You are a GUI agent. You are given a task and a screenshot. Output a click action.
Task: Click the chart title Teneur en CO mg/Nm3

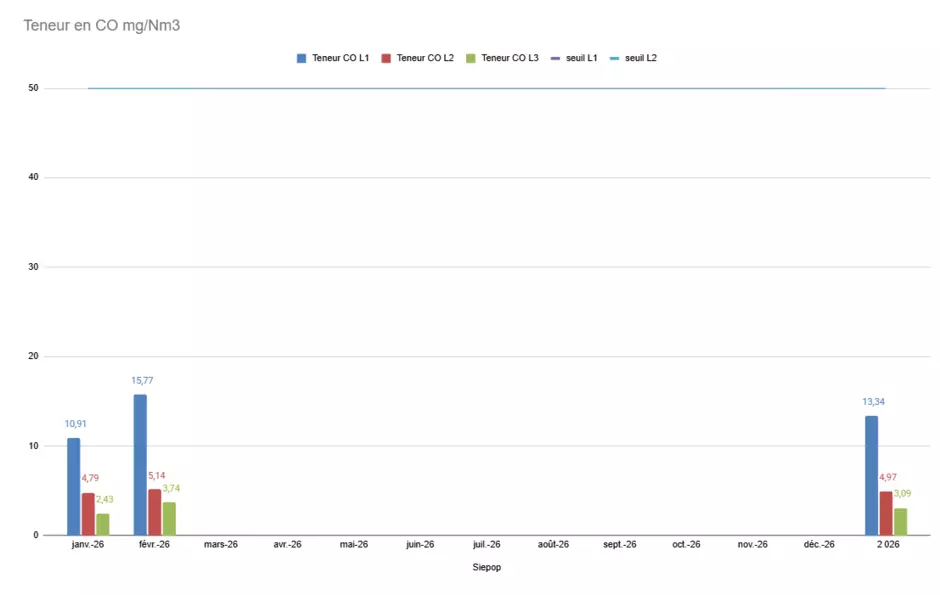click(102, 25)
